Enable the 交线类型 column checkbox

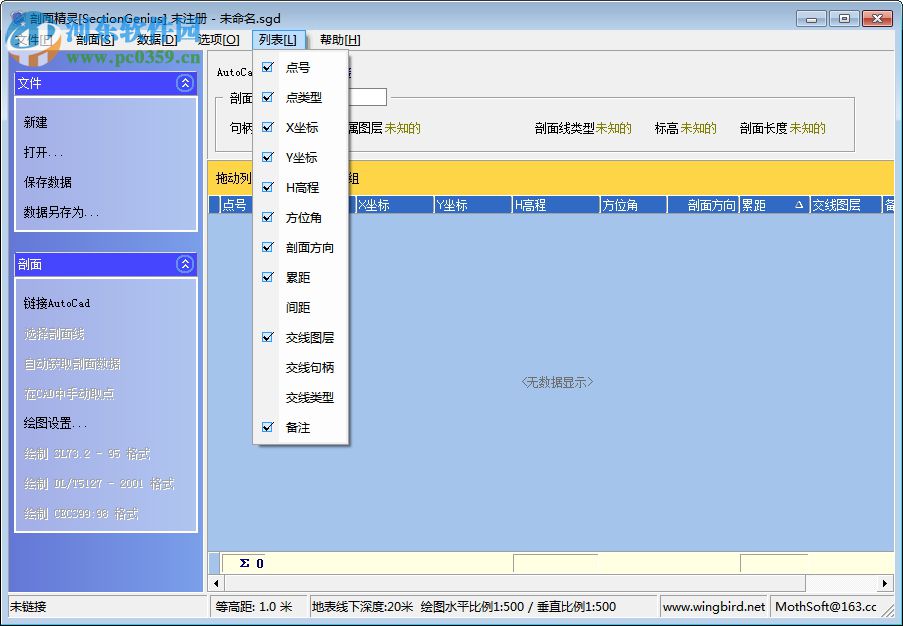click(266, 398)
